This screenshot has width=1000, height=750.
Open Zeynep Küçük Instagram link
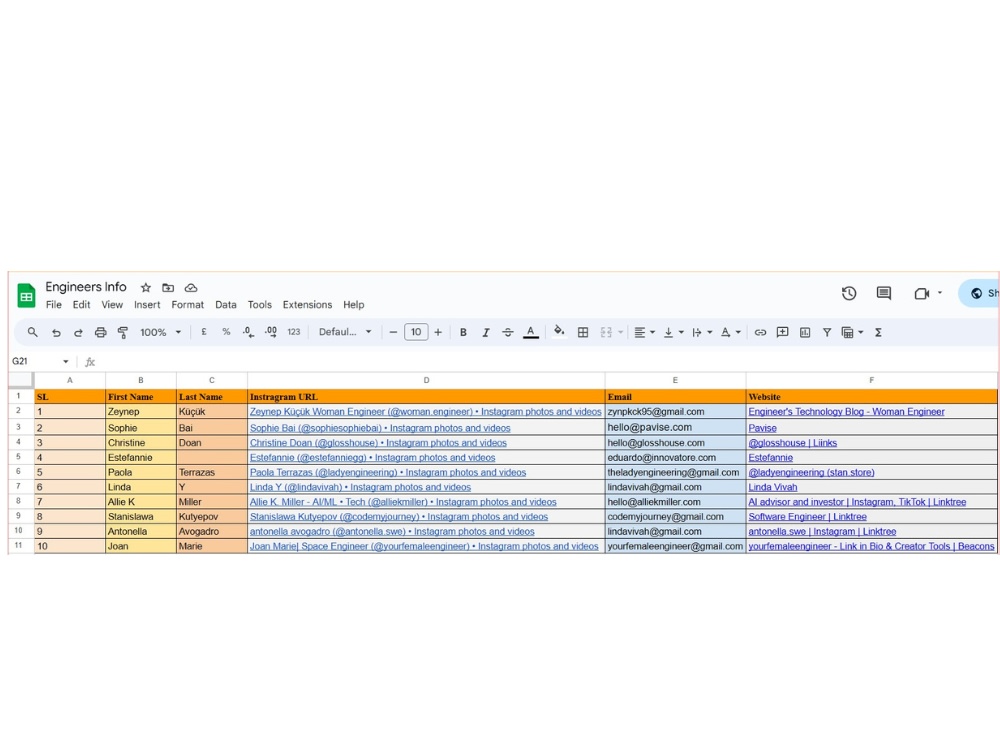[425, 412]
